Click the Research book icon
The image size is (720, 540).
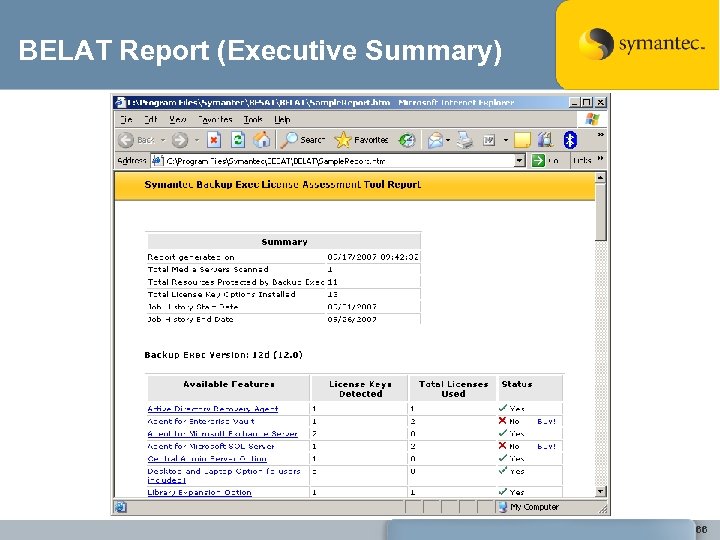(545, 140)
